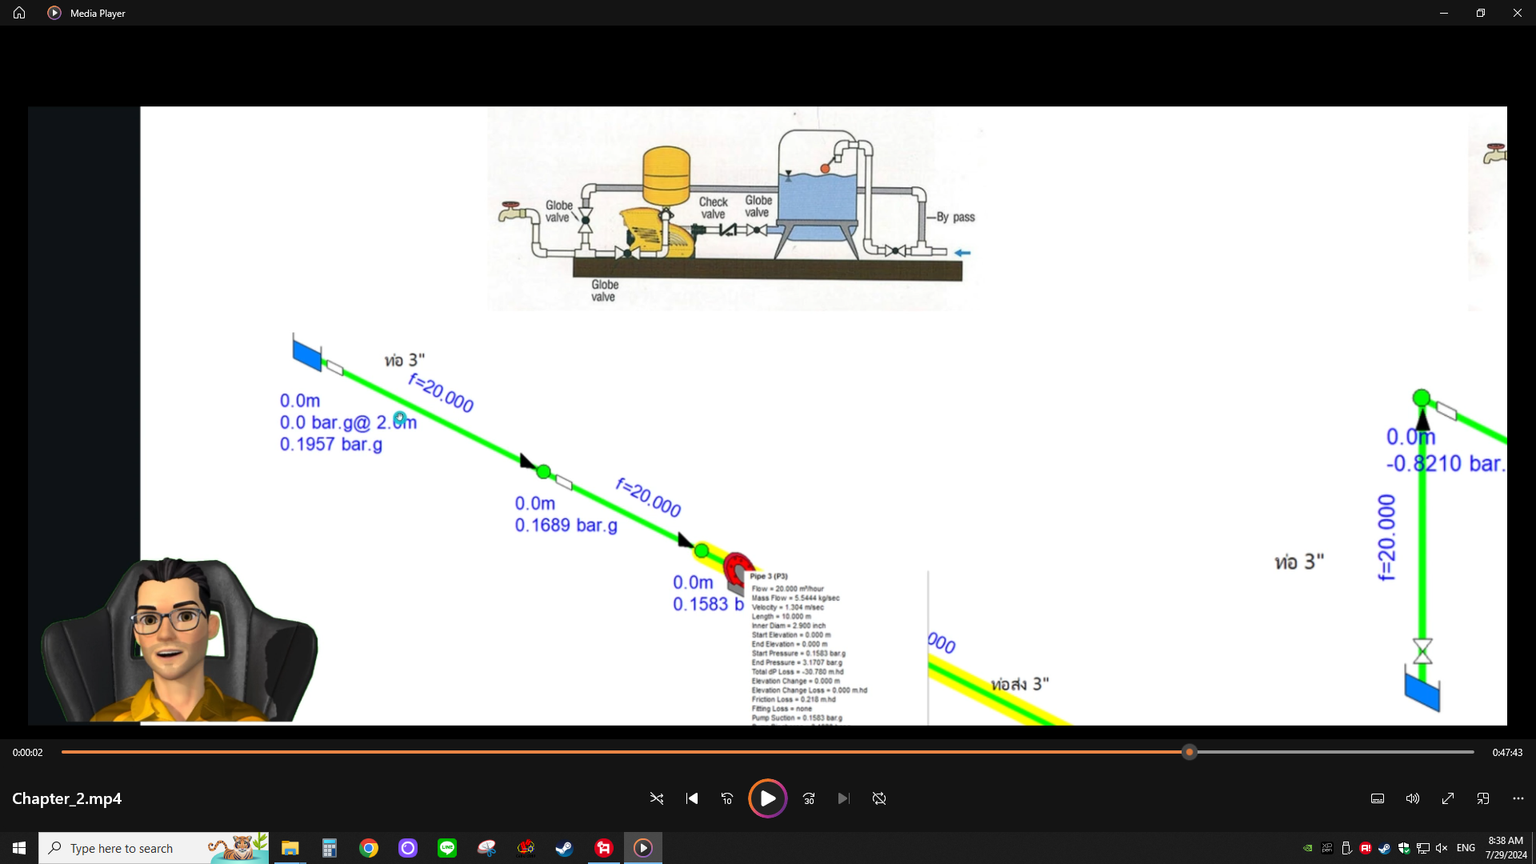Open the more options ellipsis menu

pyautogui.click(x=1518, y=798)
